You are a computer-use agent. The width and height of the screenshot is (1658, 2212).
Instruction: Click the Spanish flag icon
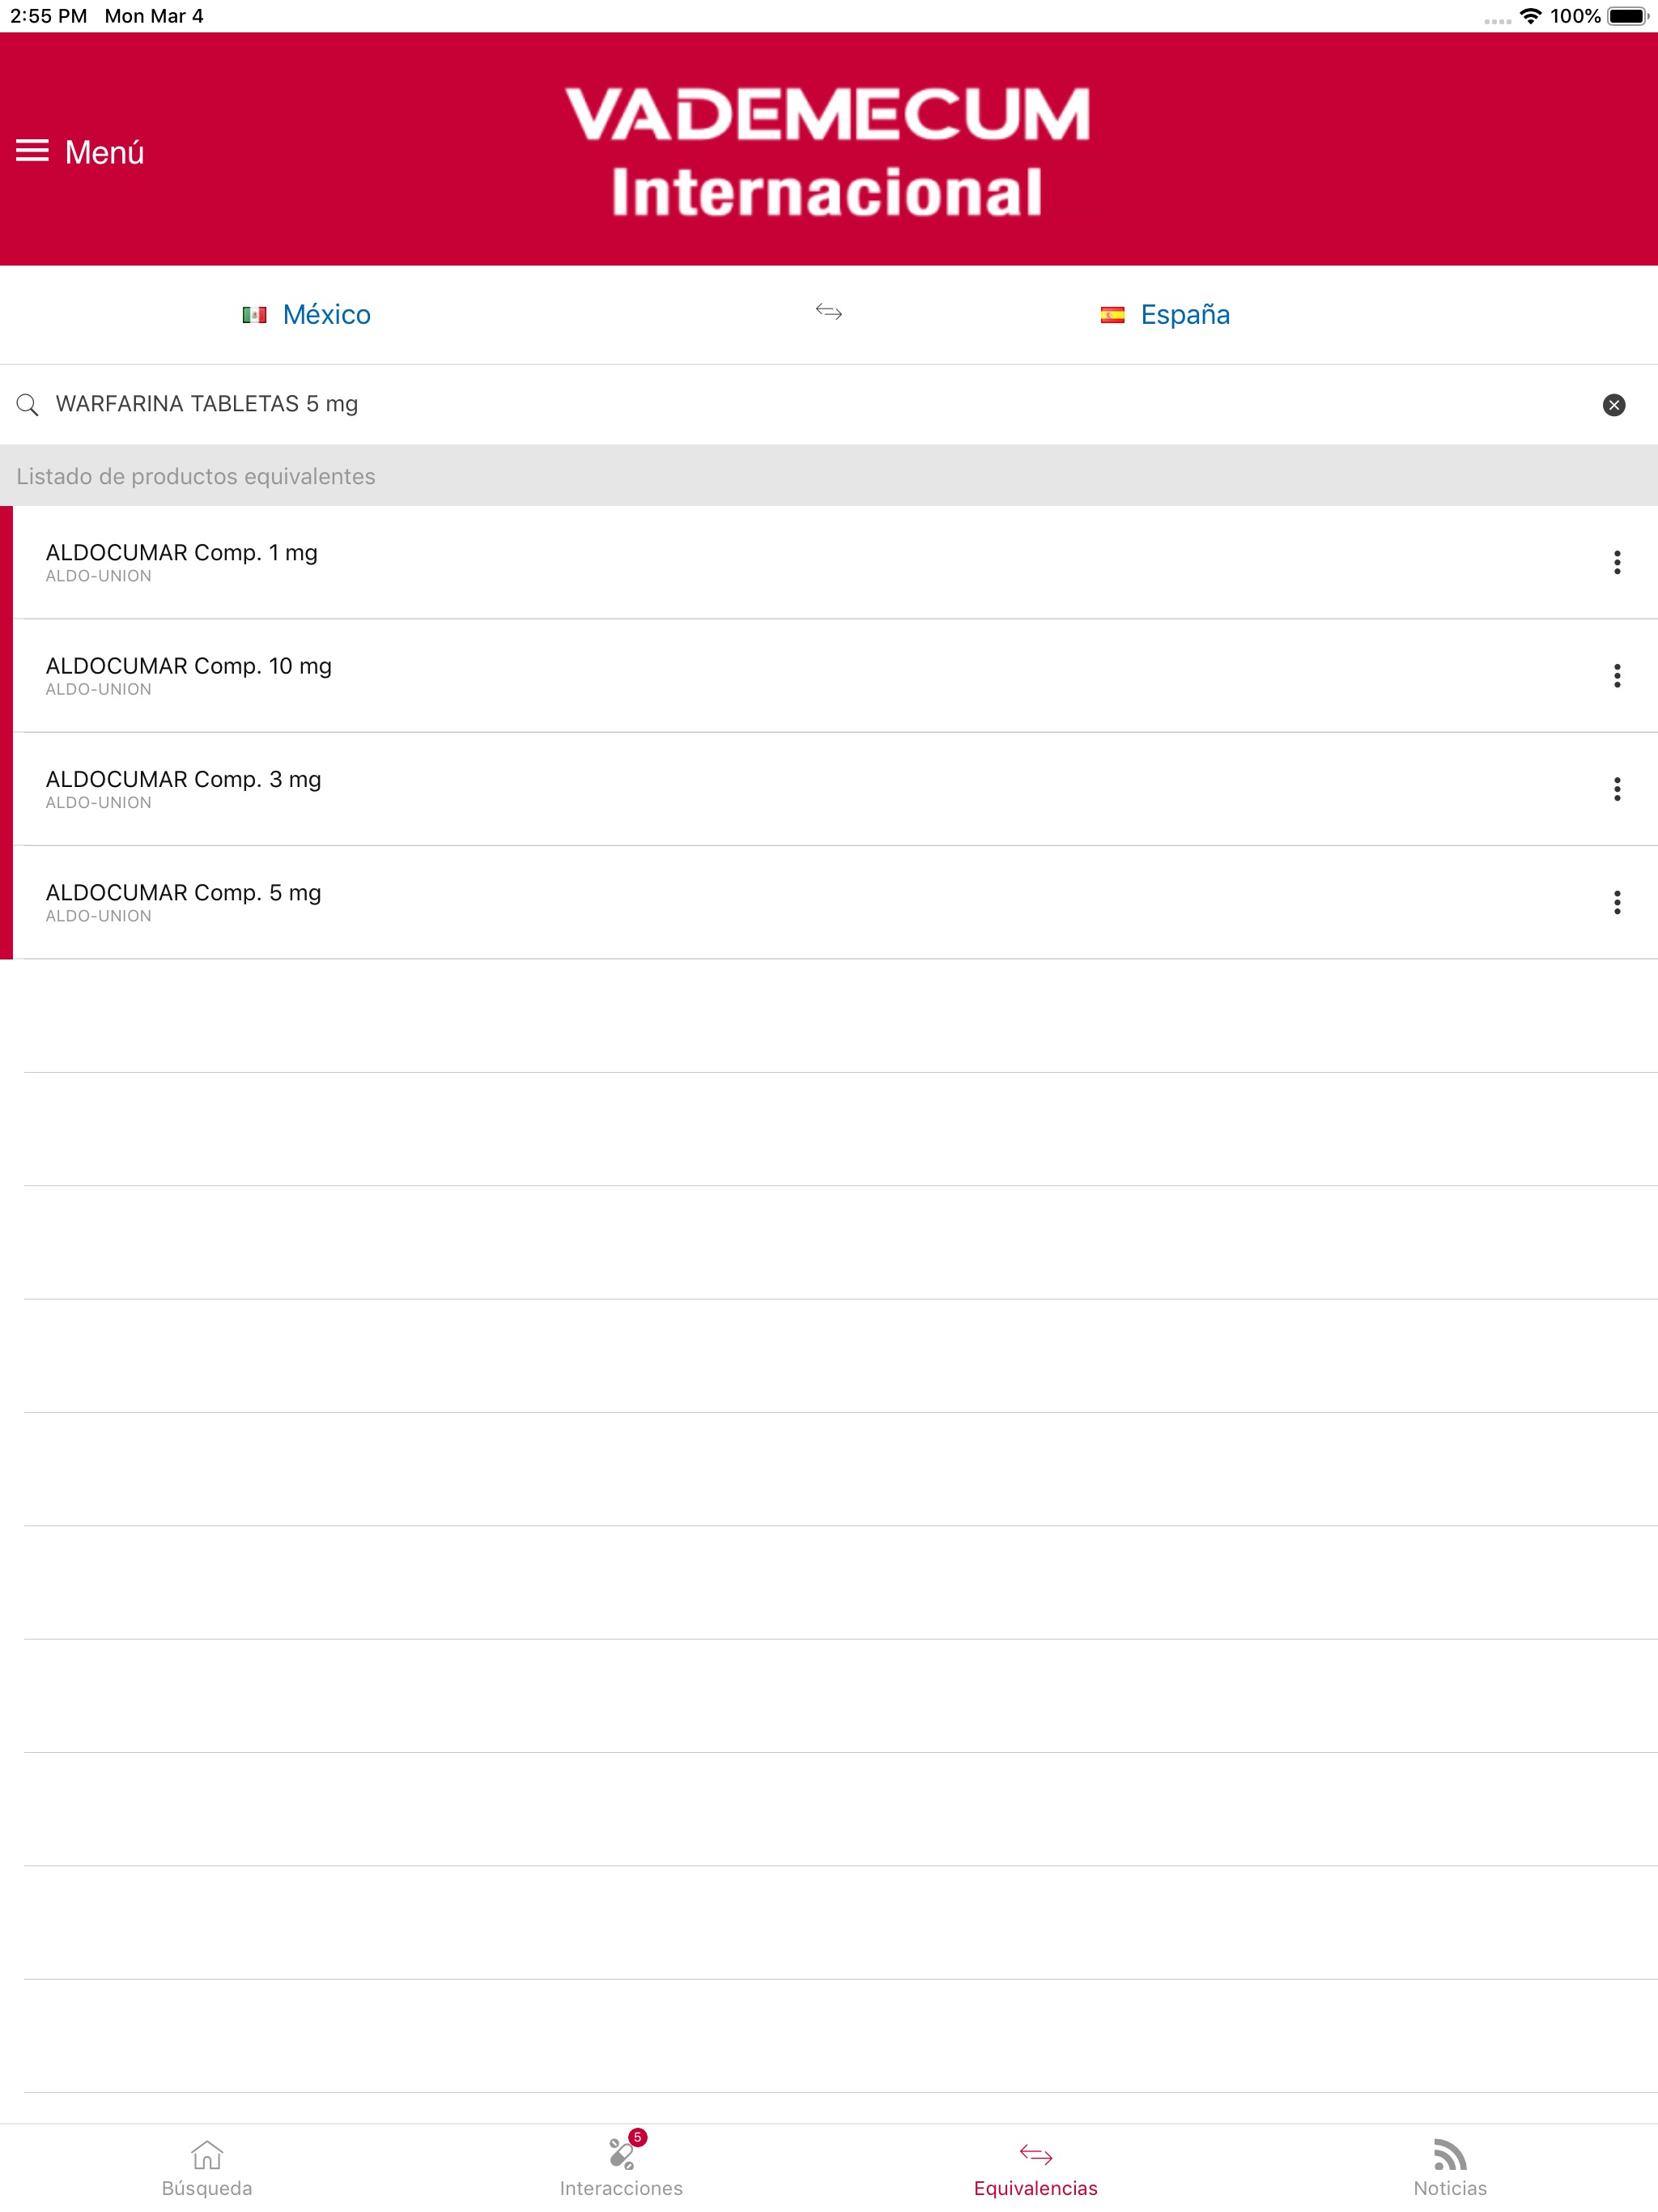[x=1112, y=315]
